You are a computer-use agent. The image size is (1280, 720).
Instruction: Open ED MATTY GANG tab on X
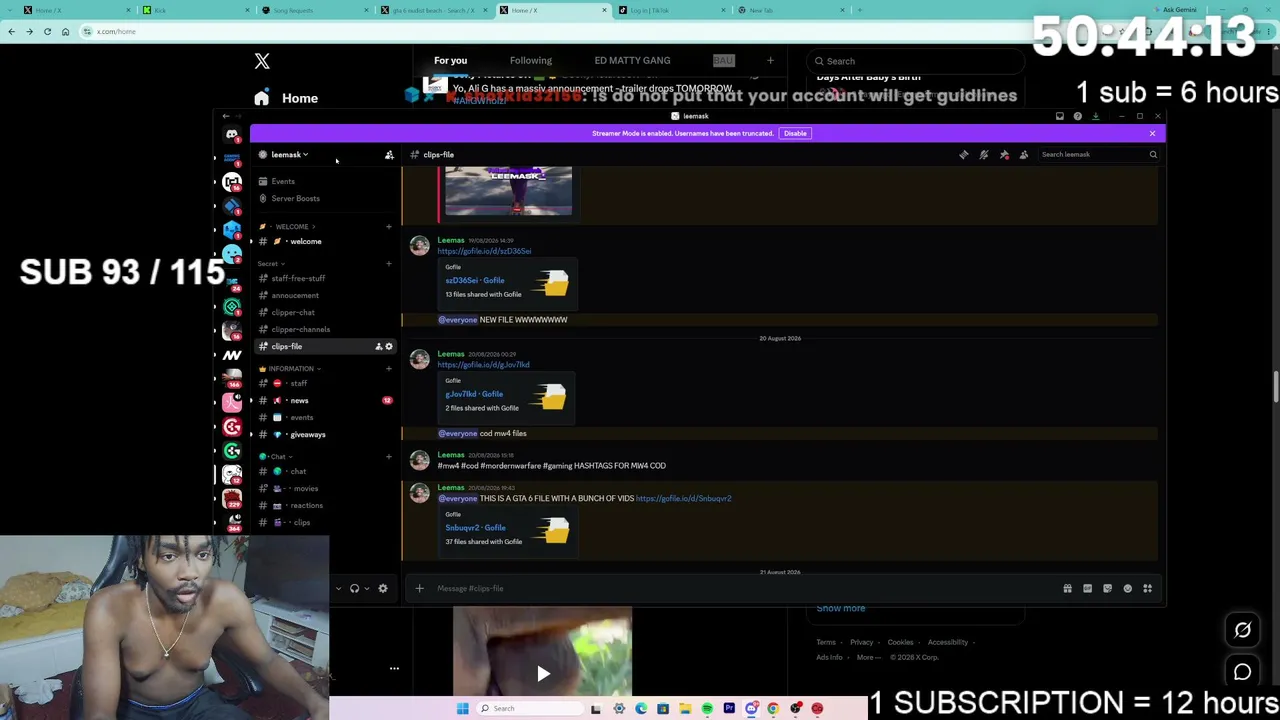click(632, 61)
